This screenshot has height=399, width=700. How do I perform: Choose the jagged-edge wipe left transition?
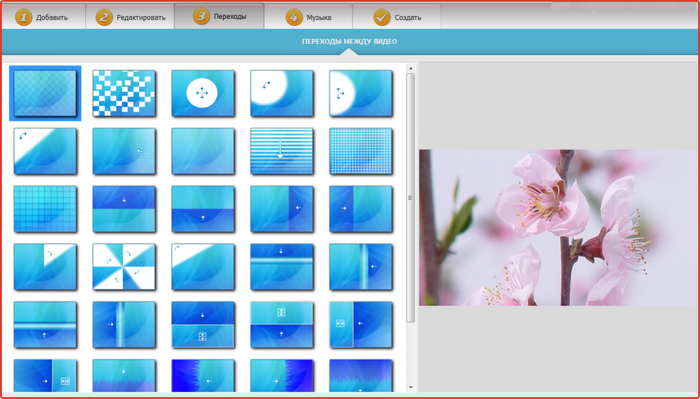click(203, 376)
